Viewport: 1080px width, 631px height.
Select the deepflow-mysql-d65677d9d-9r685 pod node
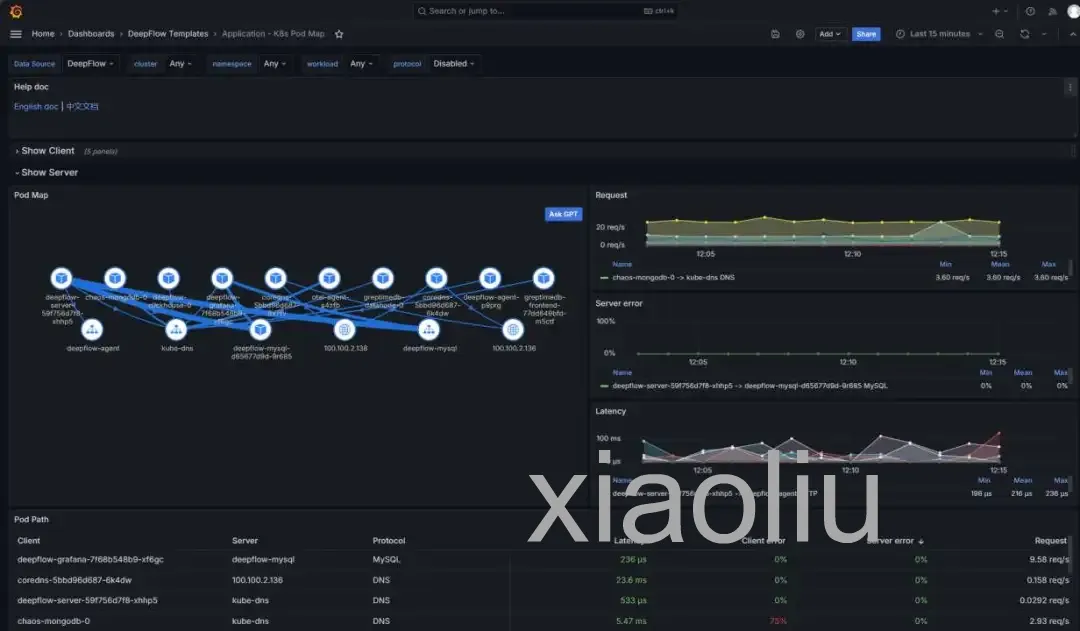pyautogui.click(x=260, y=330)
